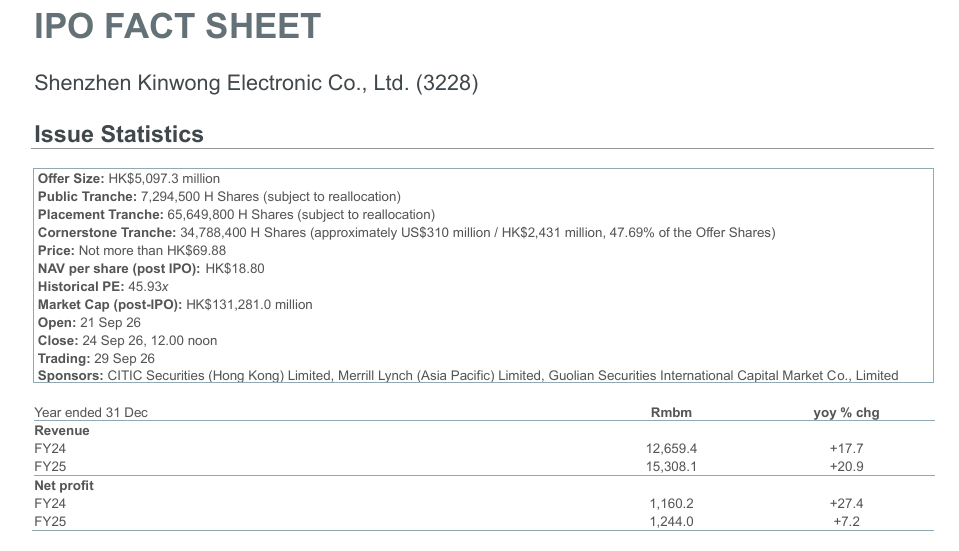Click the Sponsors CITIC Securities line
959x551 pixels.
click(468, 375)
